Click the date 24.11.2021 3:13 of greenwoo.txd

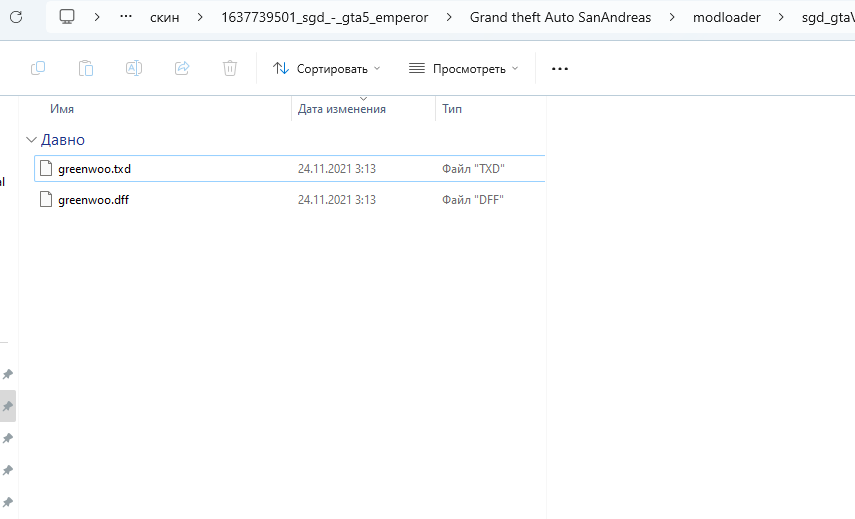tap(336, 169)
